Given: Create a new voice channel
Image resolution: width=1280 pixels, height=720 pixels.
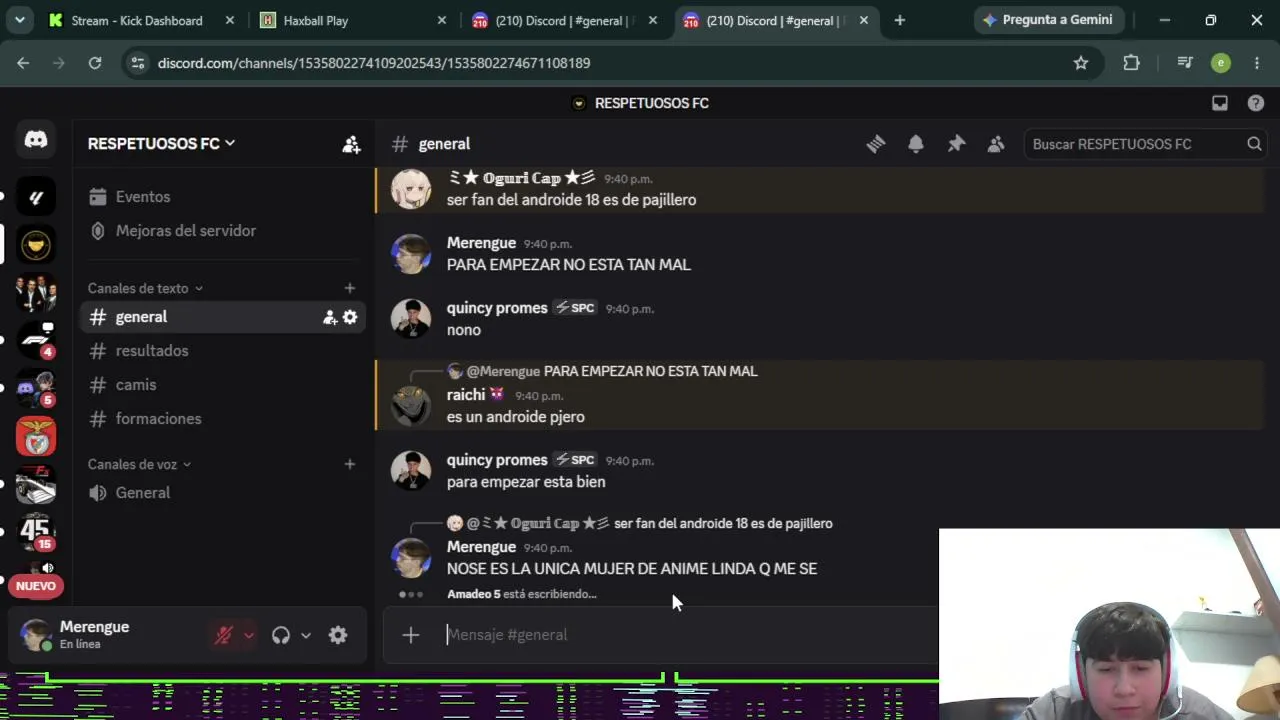Looking at the screenshot, I should pyautogui.click(x=349, y=464).
